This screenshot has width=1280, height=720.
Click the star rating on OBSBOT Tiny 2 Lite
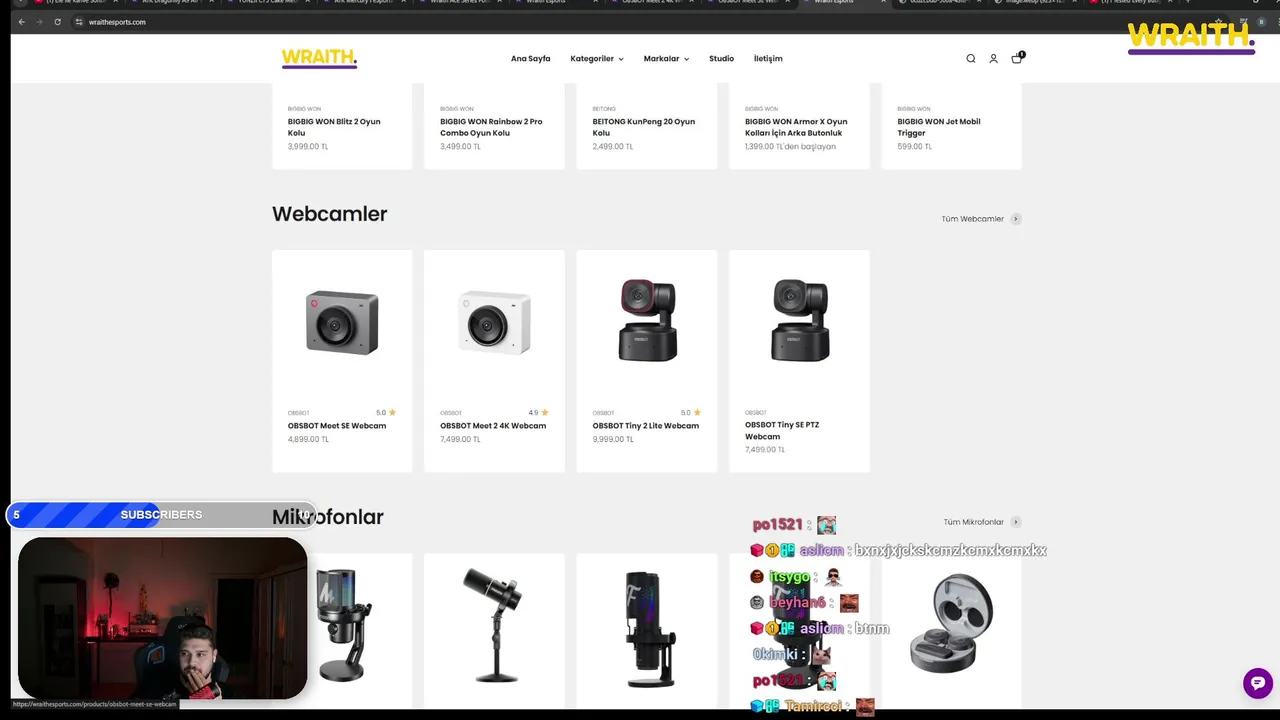pyautogui.click(x=691, y=412)
